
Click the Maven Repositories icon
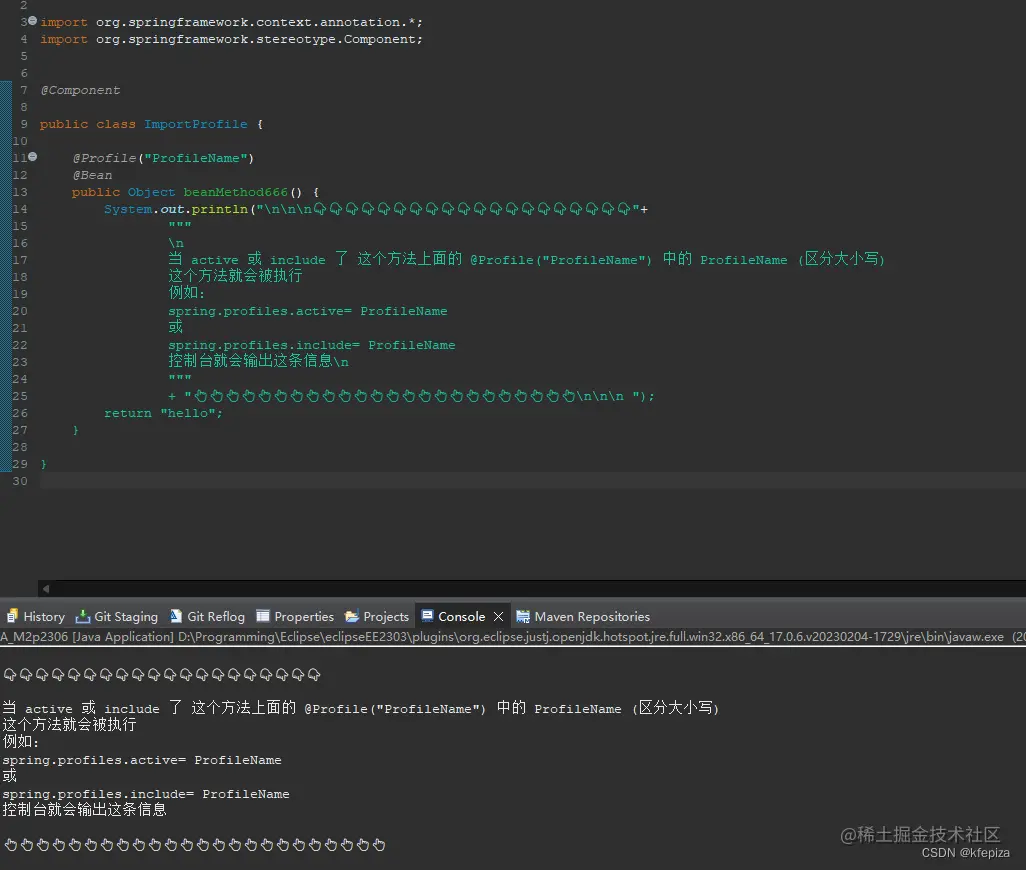pos(523,616)
